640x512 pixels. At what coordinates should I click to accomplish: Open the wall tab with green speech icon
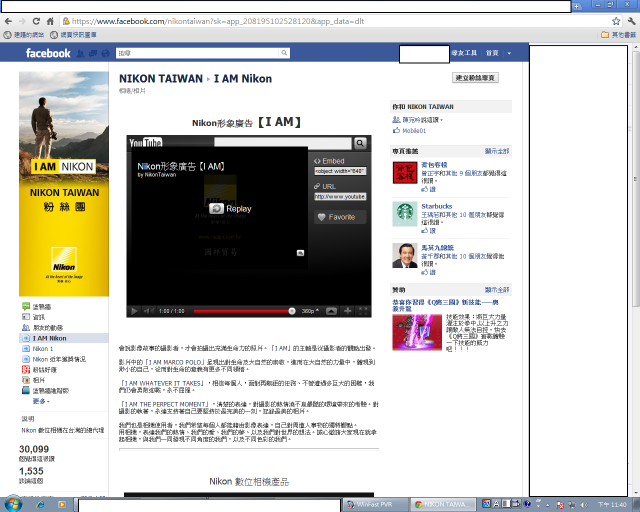[37, 307]
